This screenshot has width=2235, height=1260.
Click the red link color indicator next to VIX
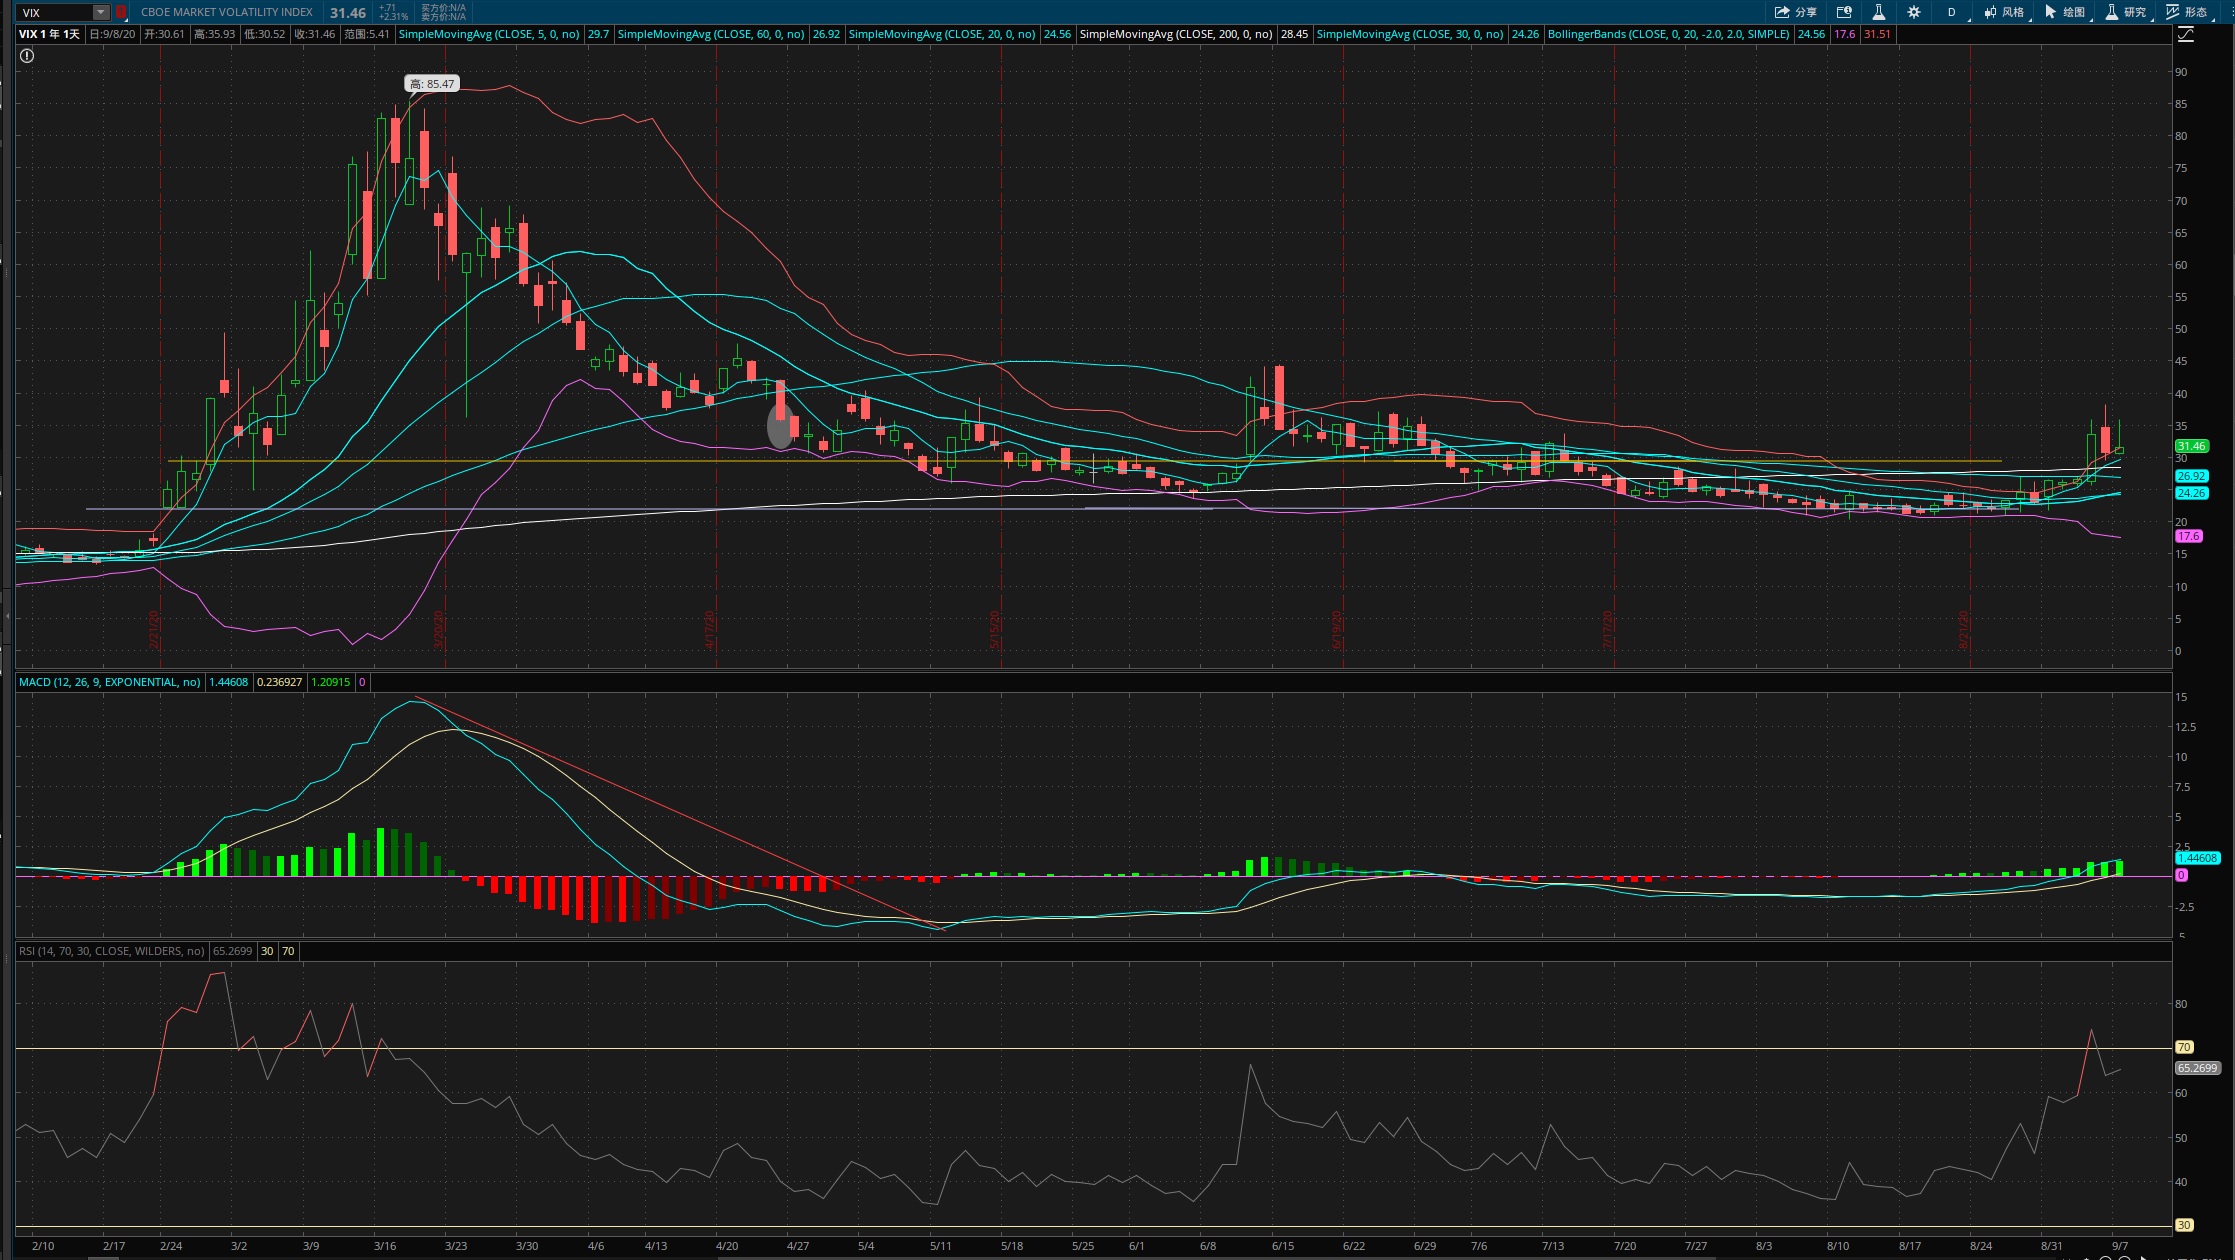tap(121, 12)
